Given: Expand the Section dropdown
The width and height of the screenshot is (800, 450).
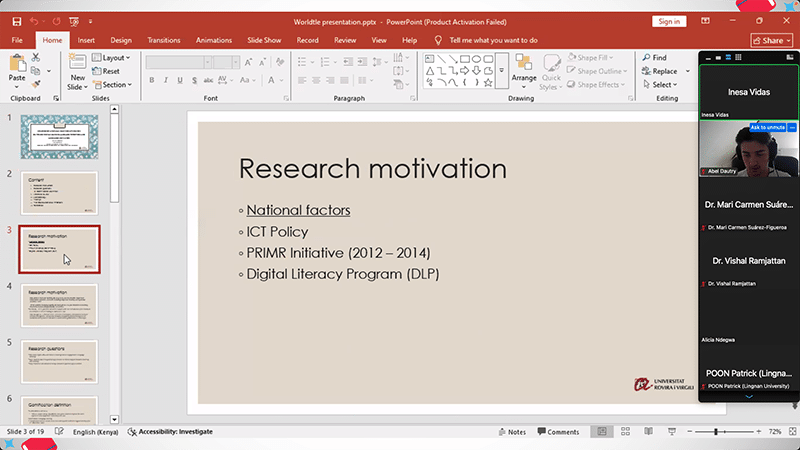Looking at the screenshot, I should (114, 85).
